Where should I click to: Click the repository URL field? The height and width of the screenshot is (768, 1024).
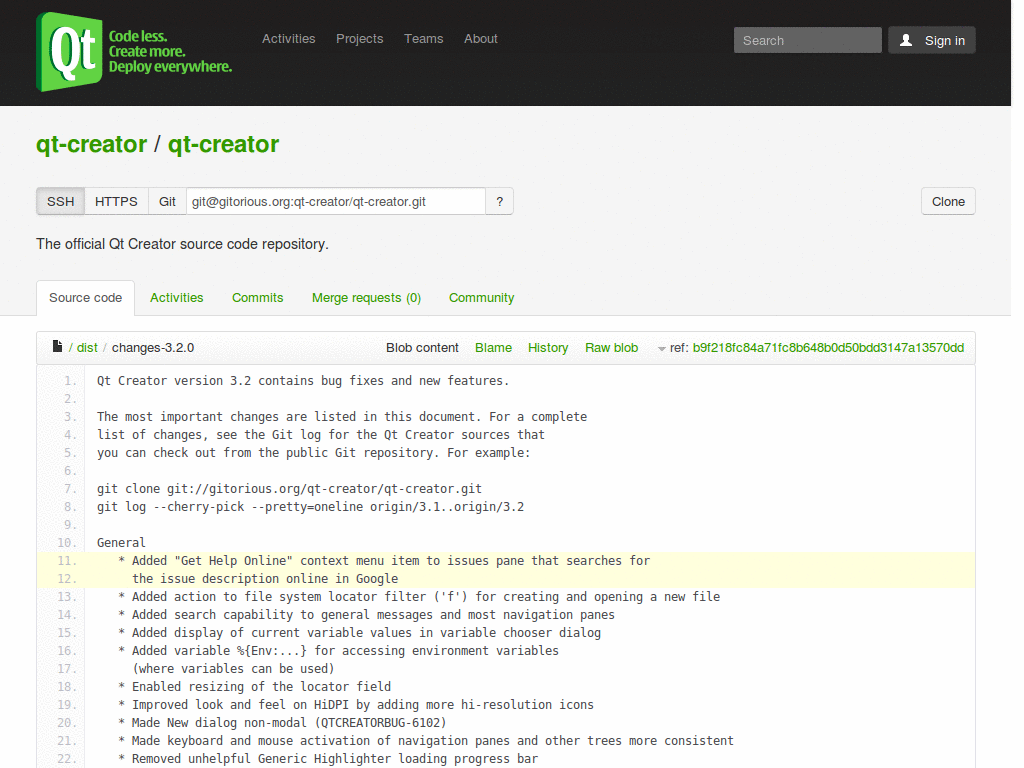point(336,201)
